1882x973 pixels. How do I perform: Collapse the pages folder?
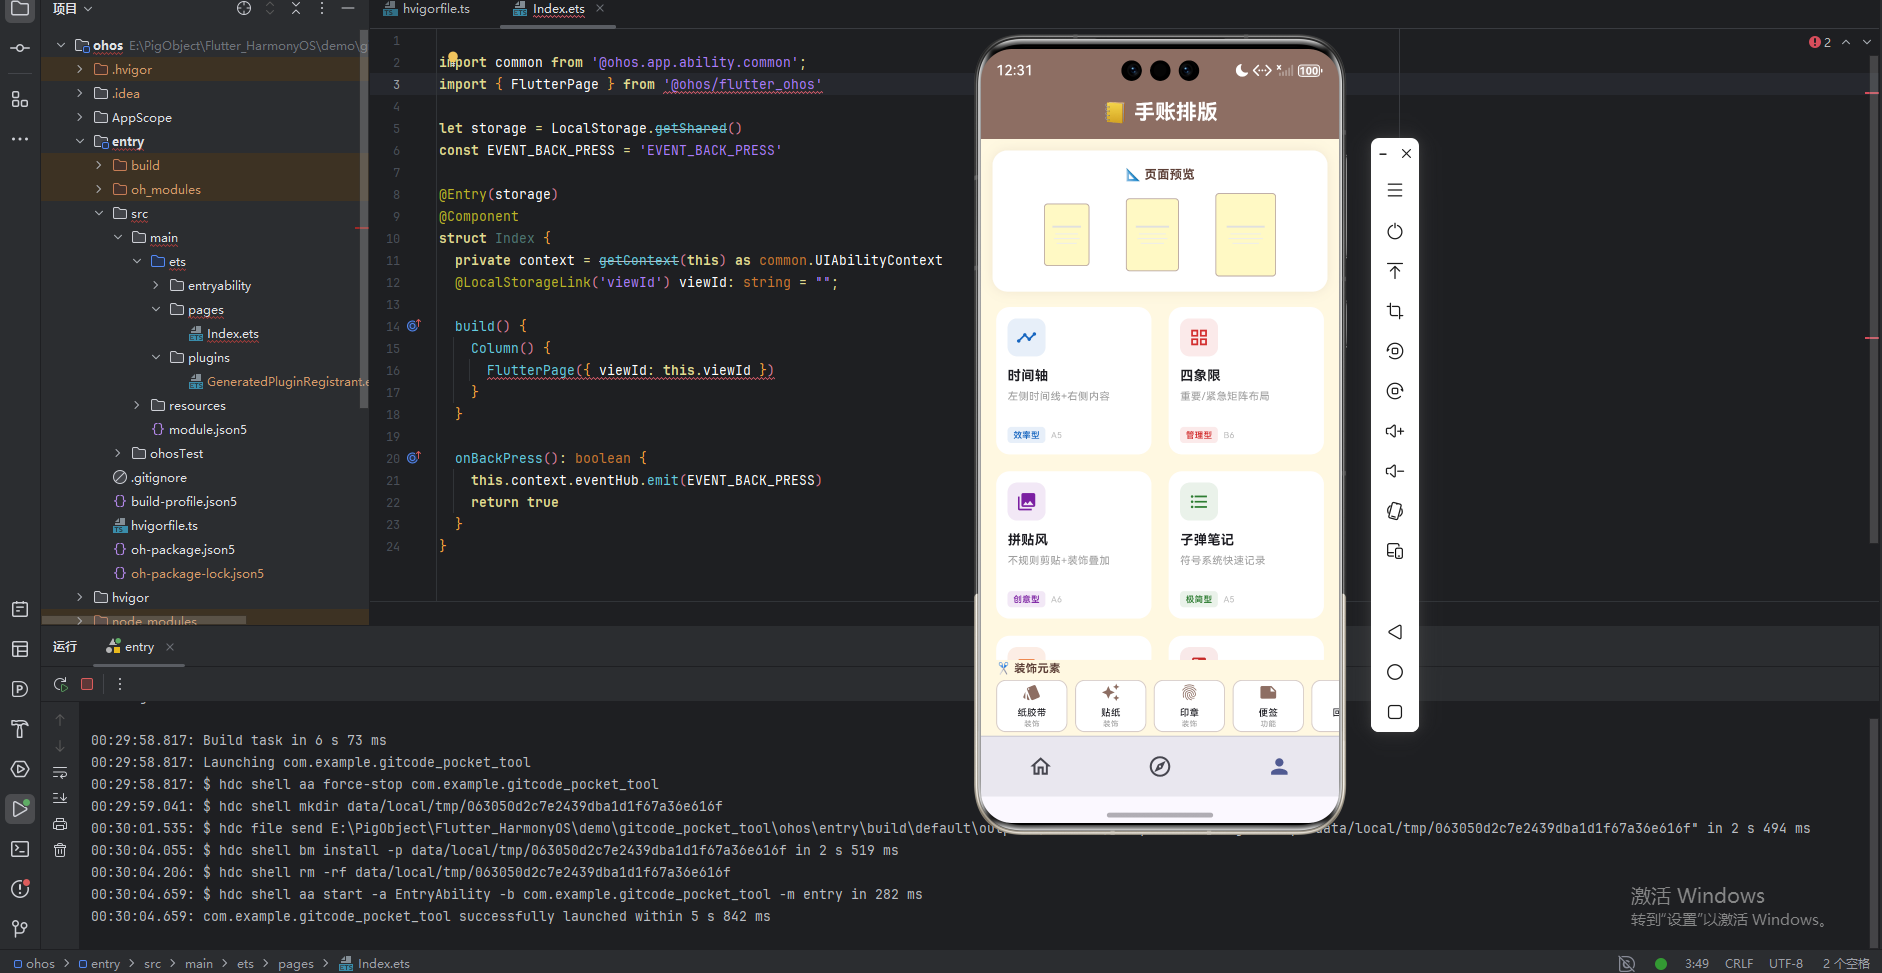156,310
